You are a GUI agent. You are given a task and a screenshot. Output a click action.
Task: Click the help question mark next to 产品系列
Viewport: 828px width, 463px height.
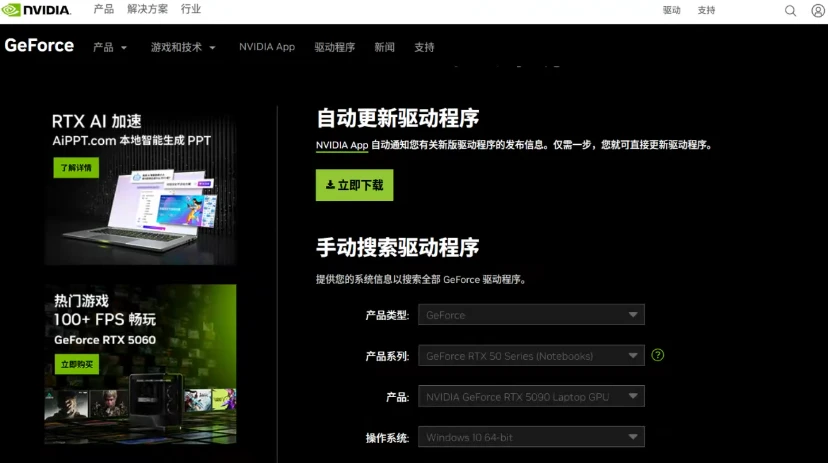657,355
